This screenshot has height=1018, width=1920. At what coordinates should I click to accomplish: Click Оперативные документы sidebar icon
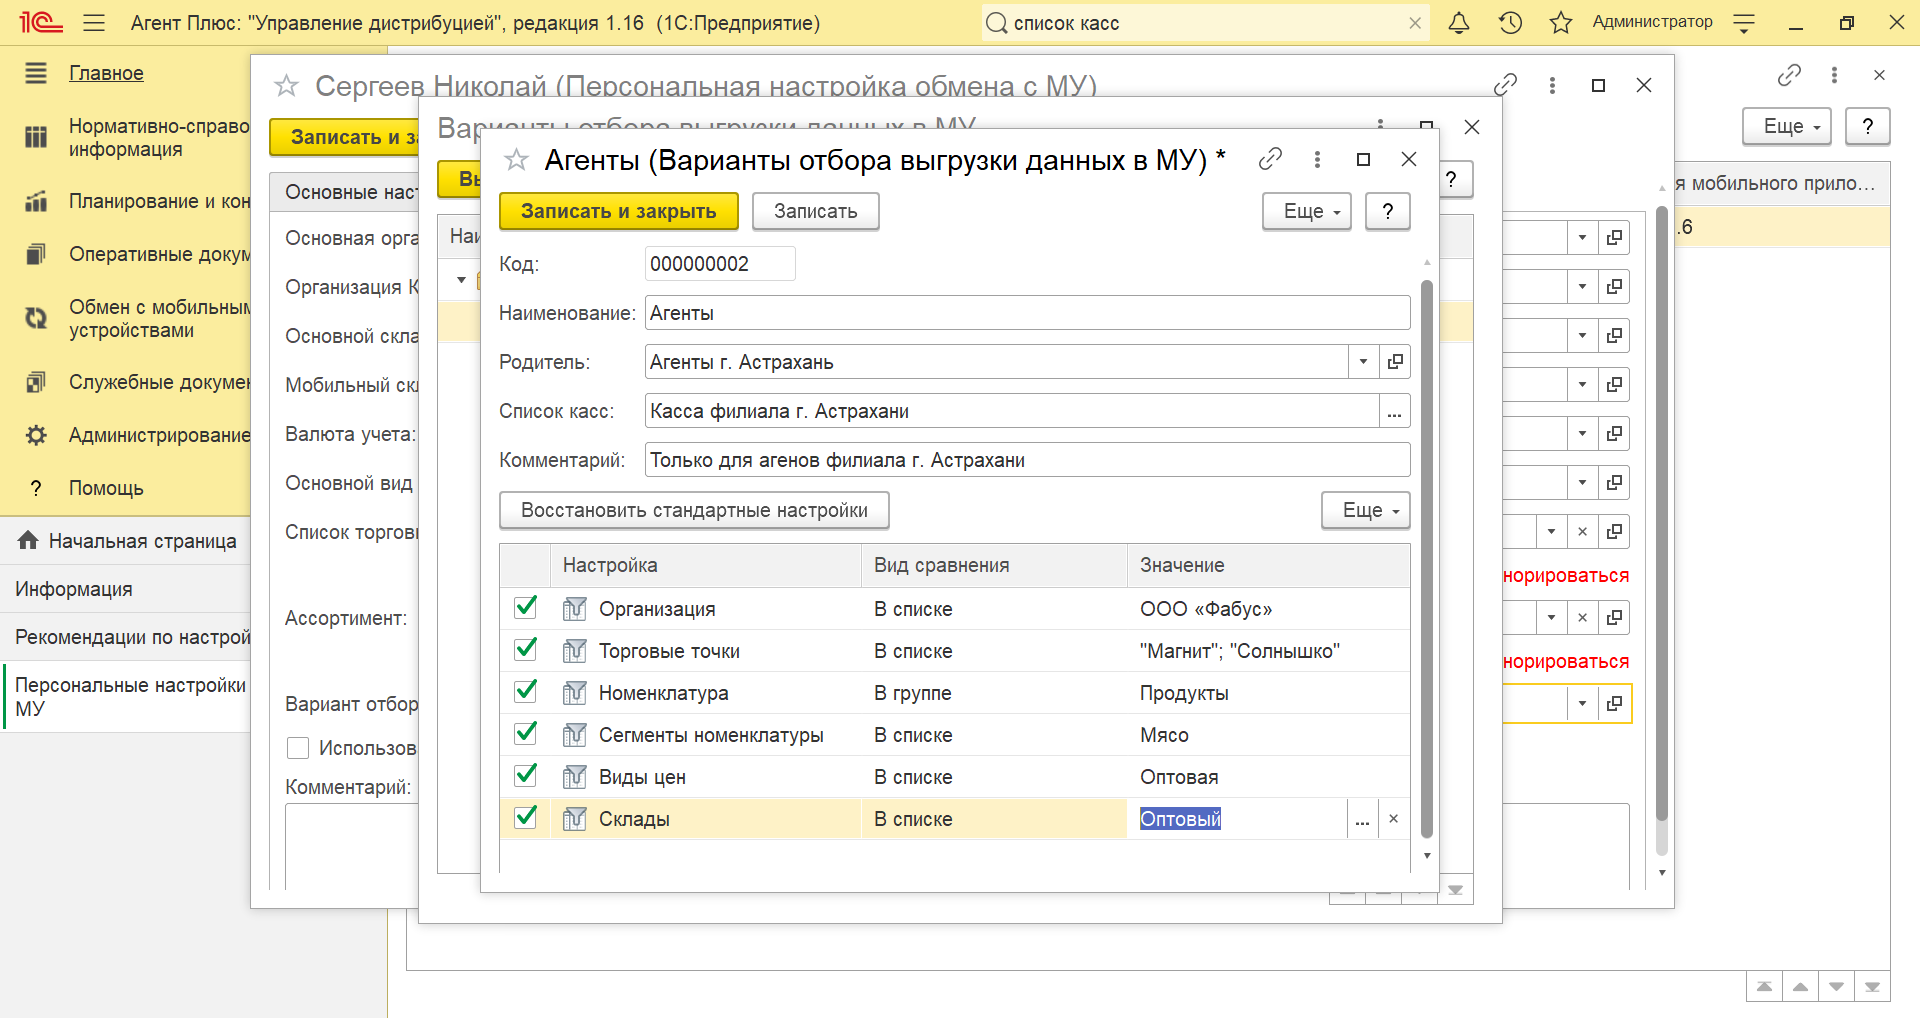point(36,254)
